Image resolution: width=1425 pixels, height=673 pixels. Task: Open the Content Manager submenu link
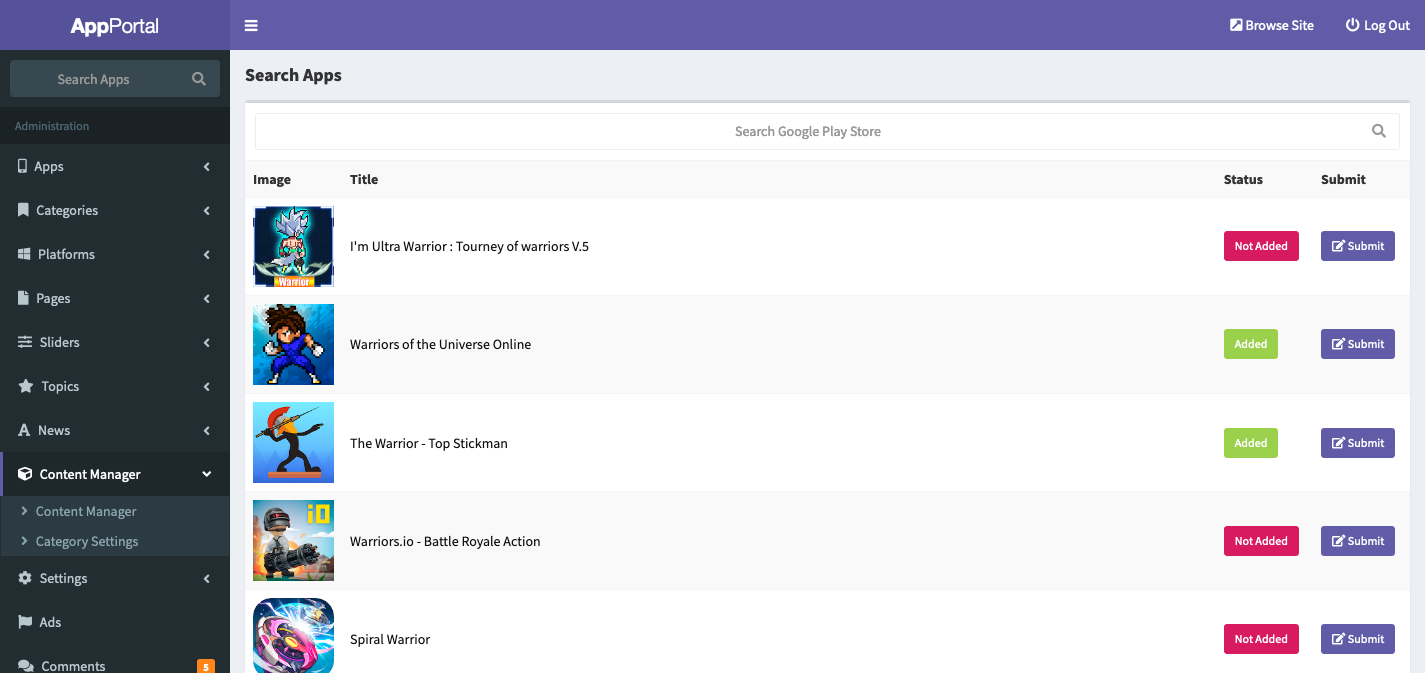click(x=86, y=511)
